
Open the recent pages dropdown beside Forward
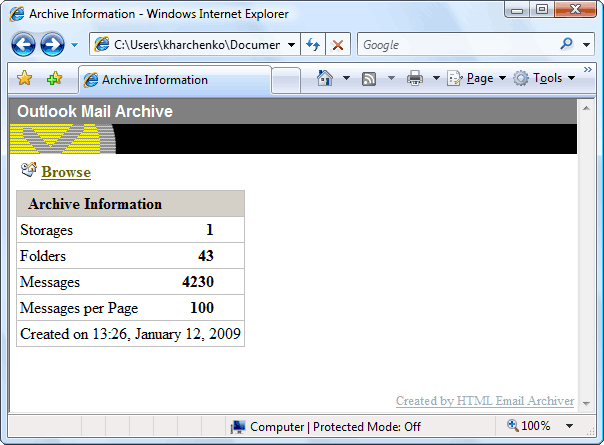point(74,45)
